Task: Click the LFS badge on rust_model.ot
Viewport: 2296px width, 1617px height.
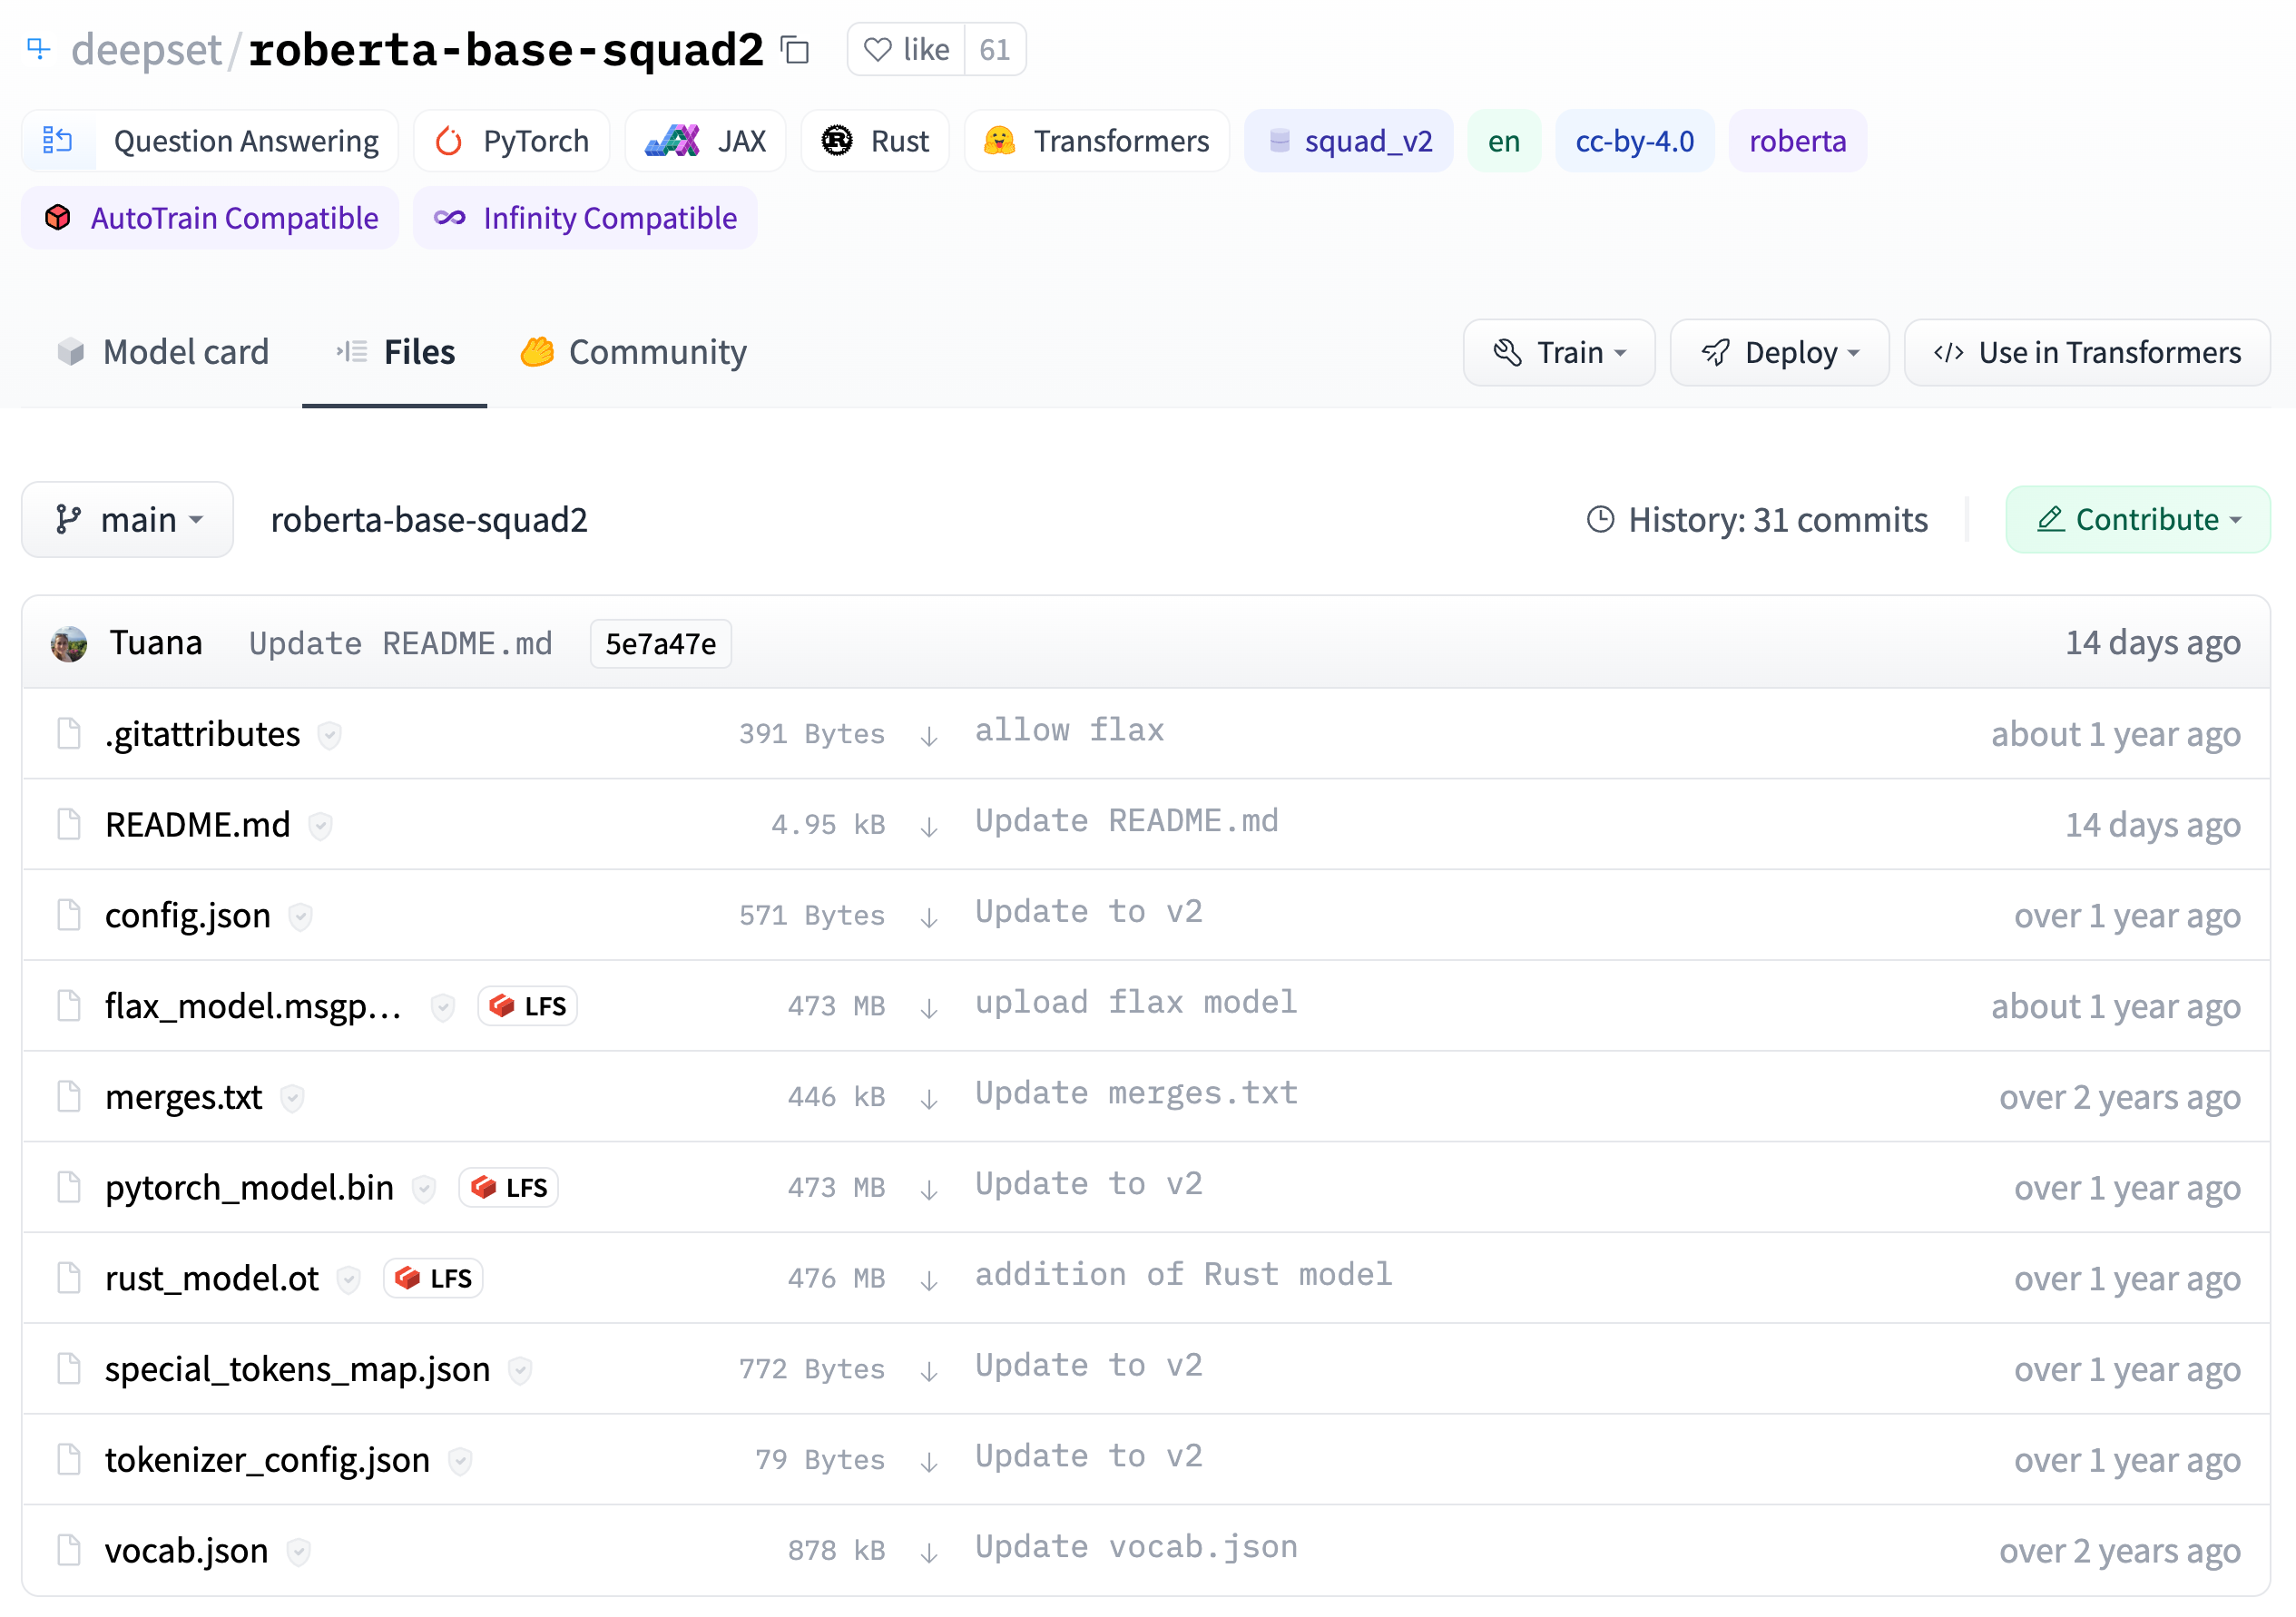Action: click(x=434, y=1279)
